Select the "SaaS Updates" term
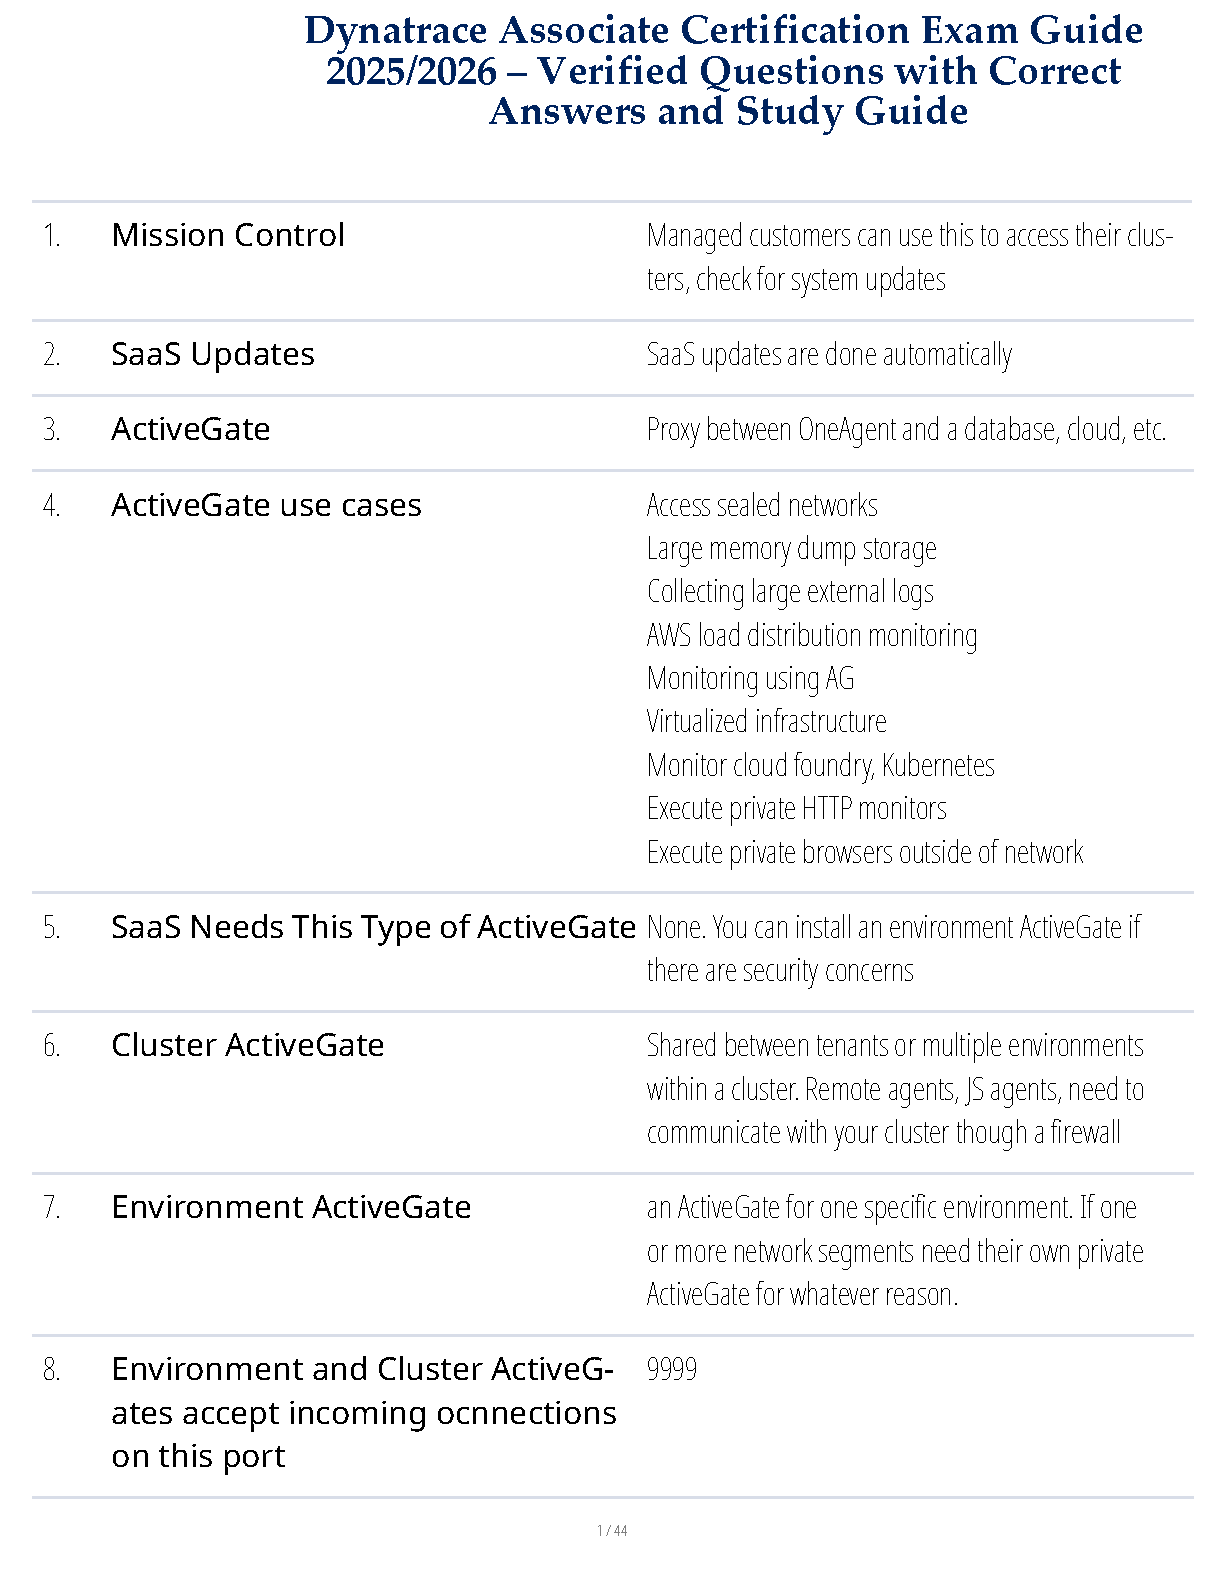 213,354
